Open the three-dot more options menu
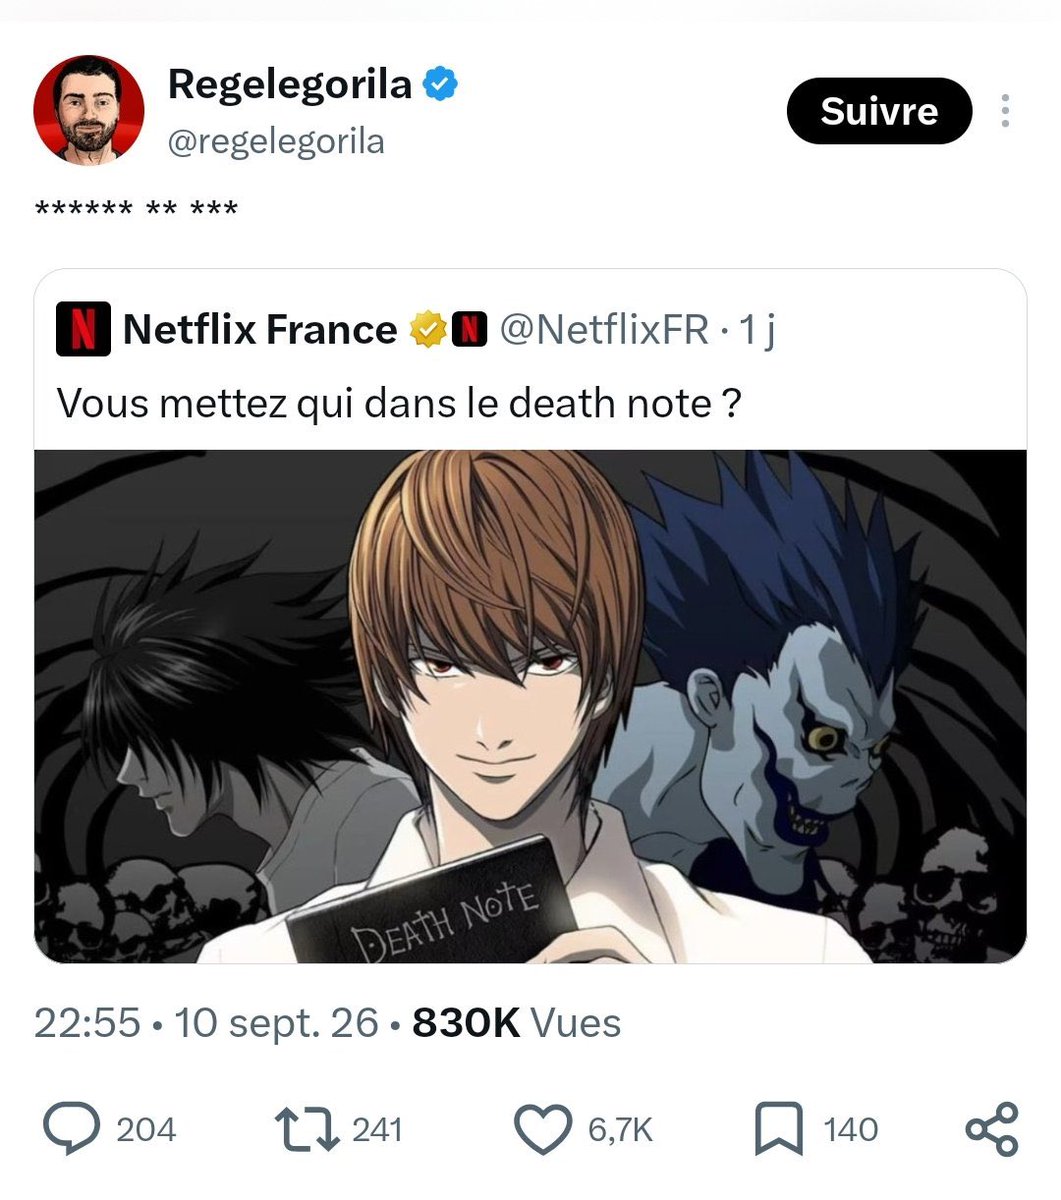The image size is (1061, 1200). tap(1005, 111)
